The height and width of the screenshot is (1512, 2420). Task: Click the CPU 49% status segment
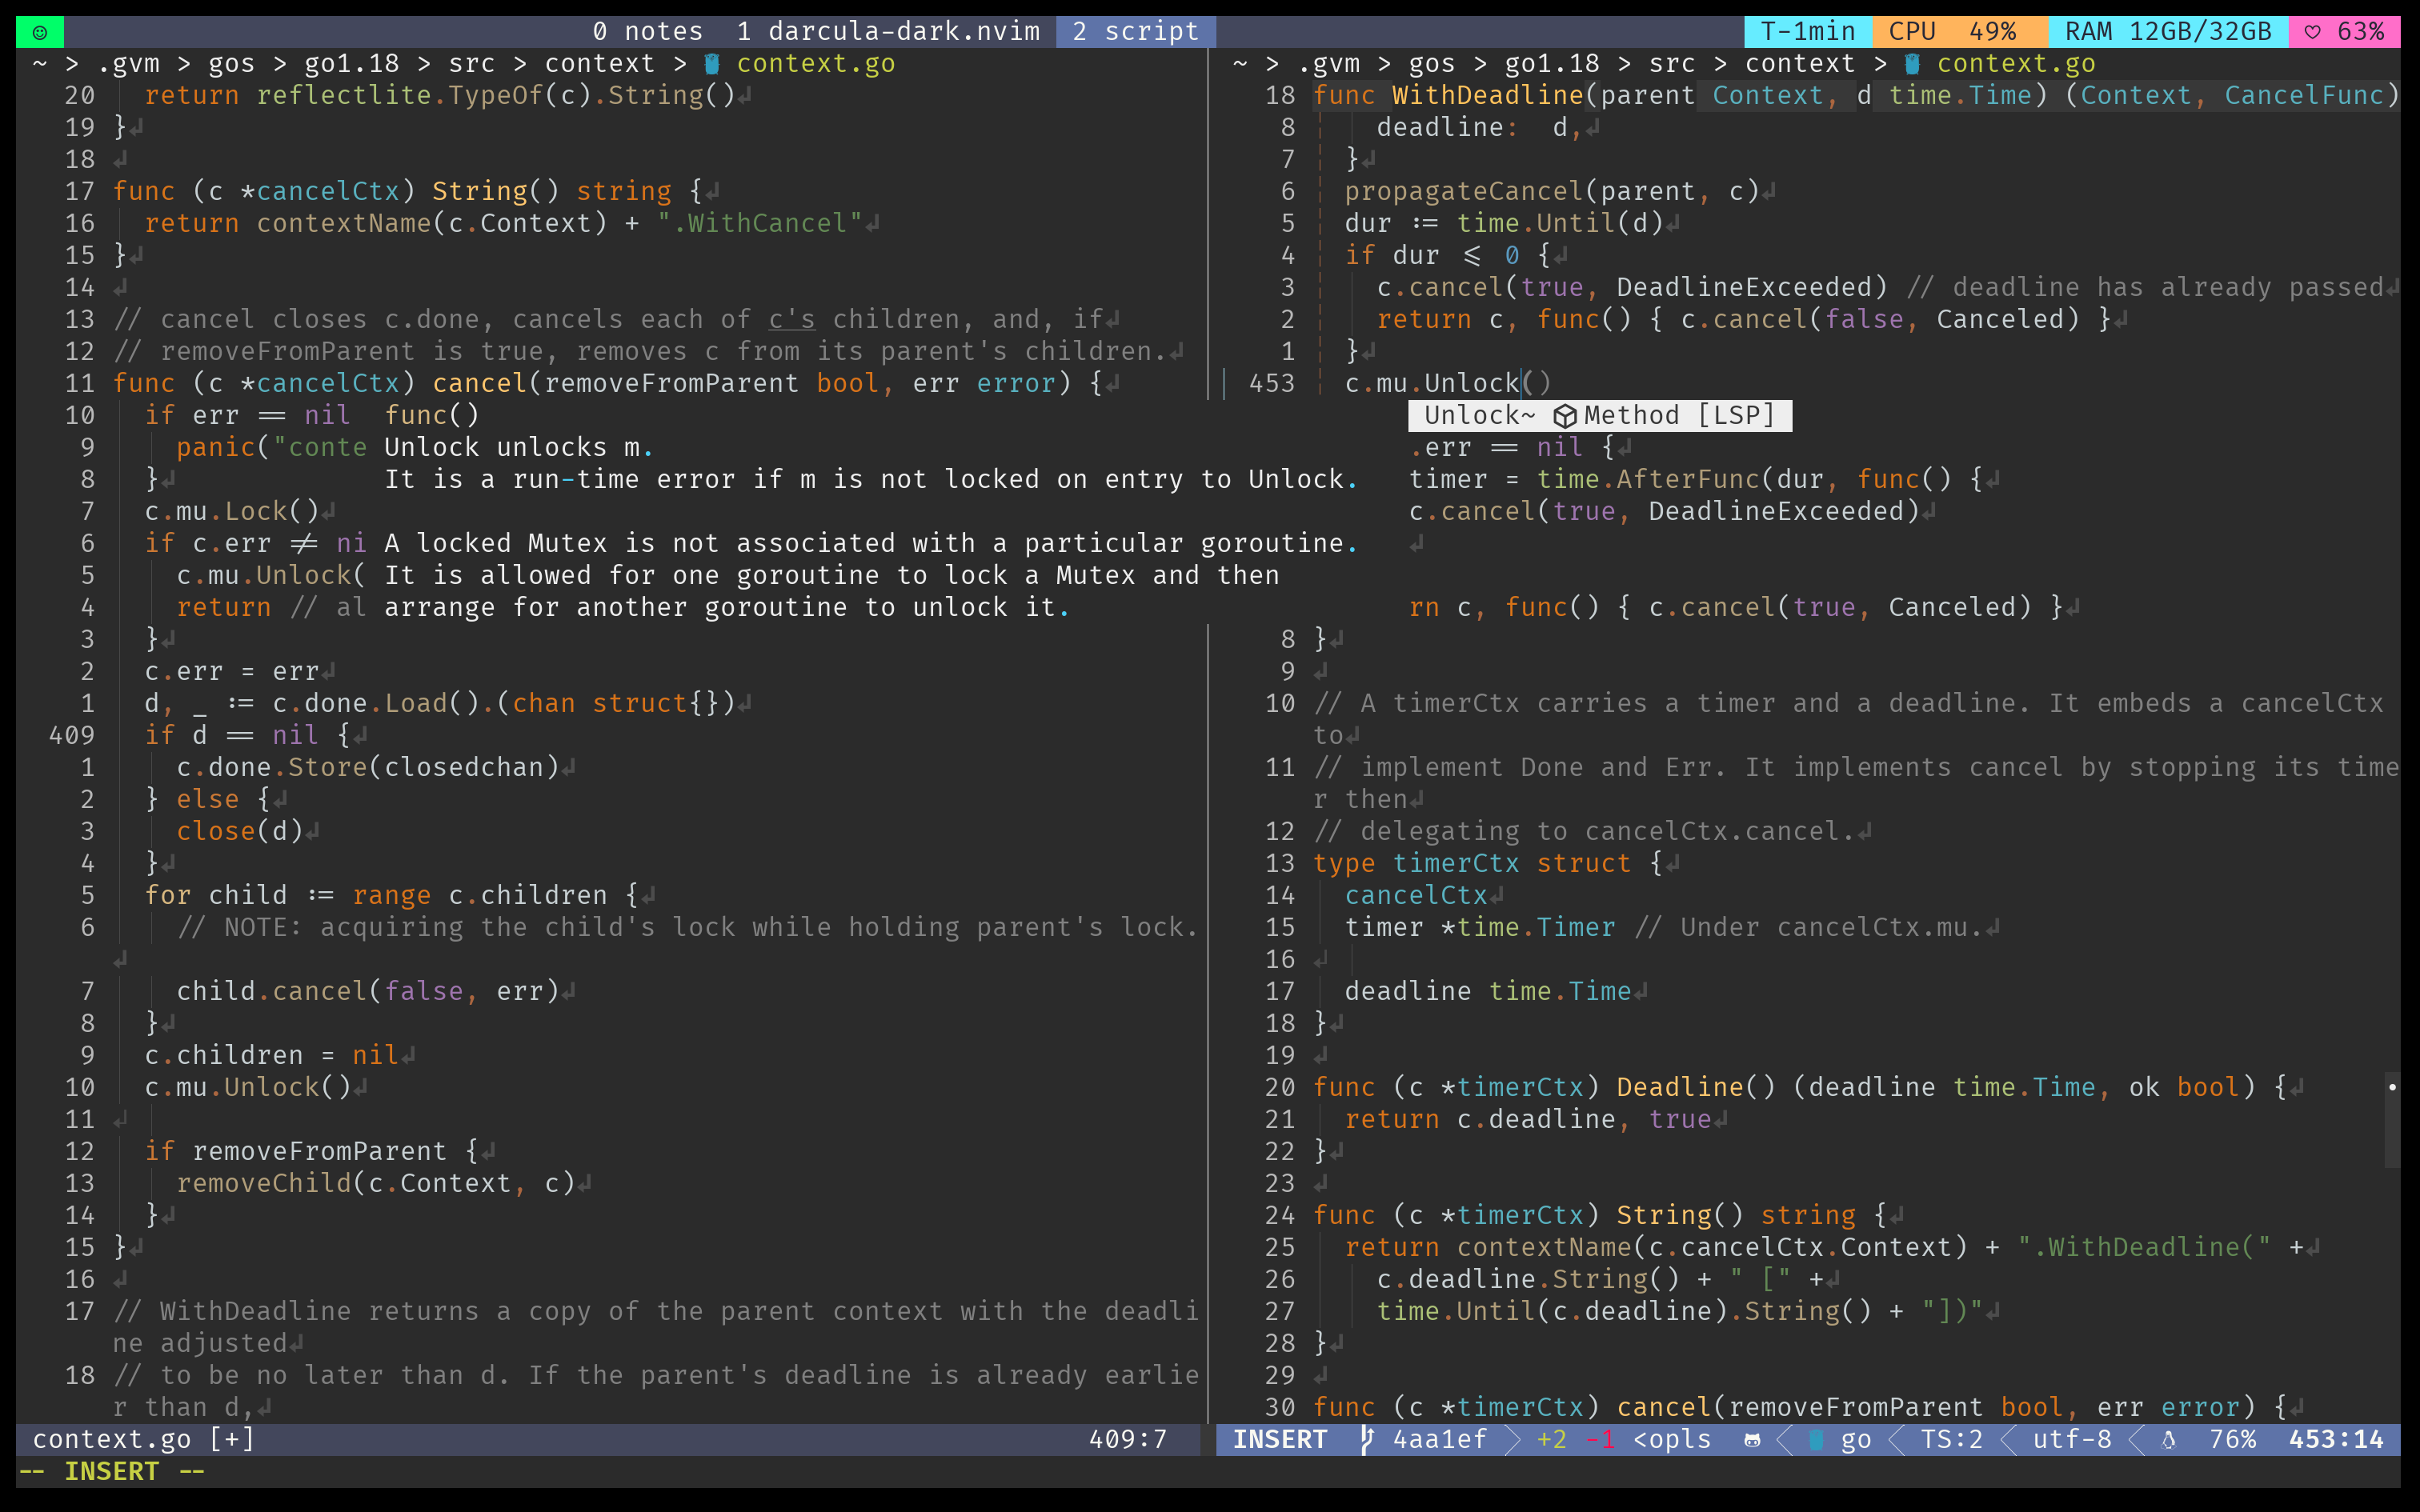click(x=1951, y=32)
